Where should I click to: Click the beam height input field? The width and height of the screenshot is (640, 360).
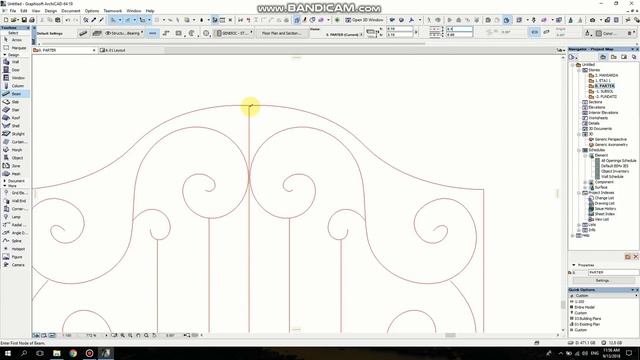tap(399, 29)
